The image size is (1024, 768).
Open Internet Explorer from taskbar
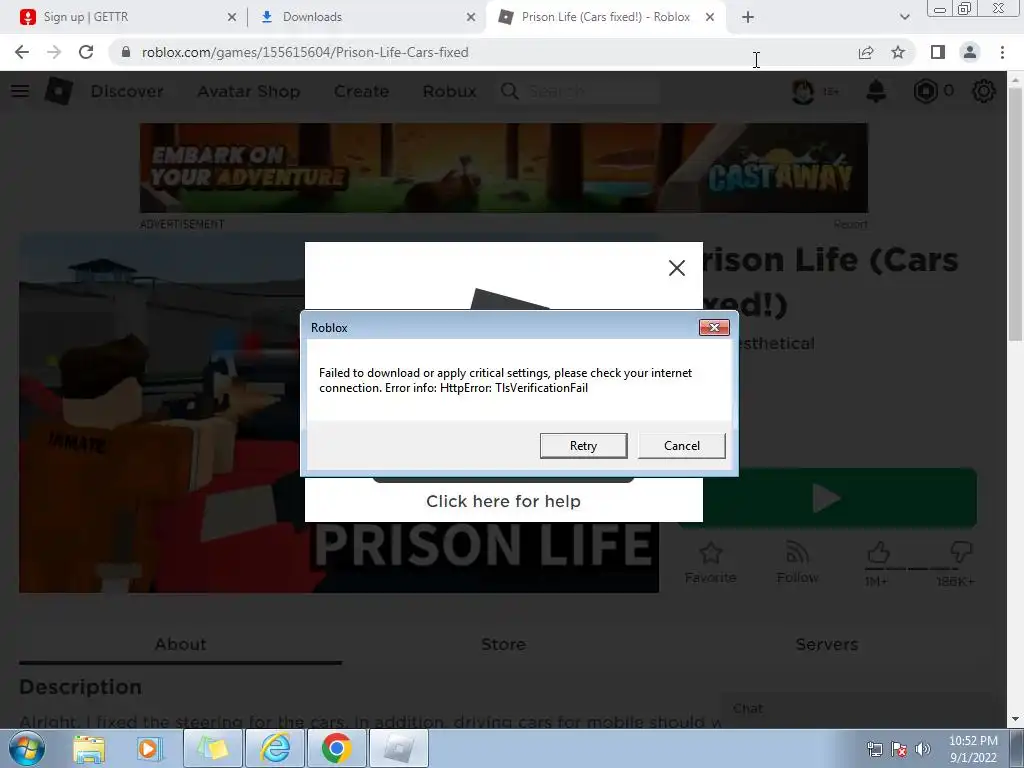pyautogui.click(x=275, y=748)
